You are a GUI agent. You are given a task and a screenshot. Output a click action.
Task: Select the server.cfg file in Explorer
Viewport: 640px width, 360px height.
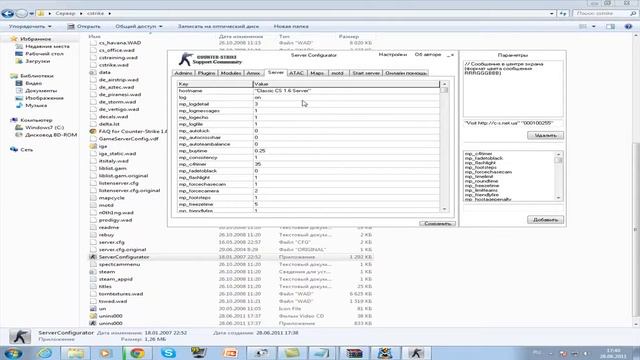(x=111, y=242)
